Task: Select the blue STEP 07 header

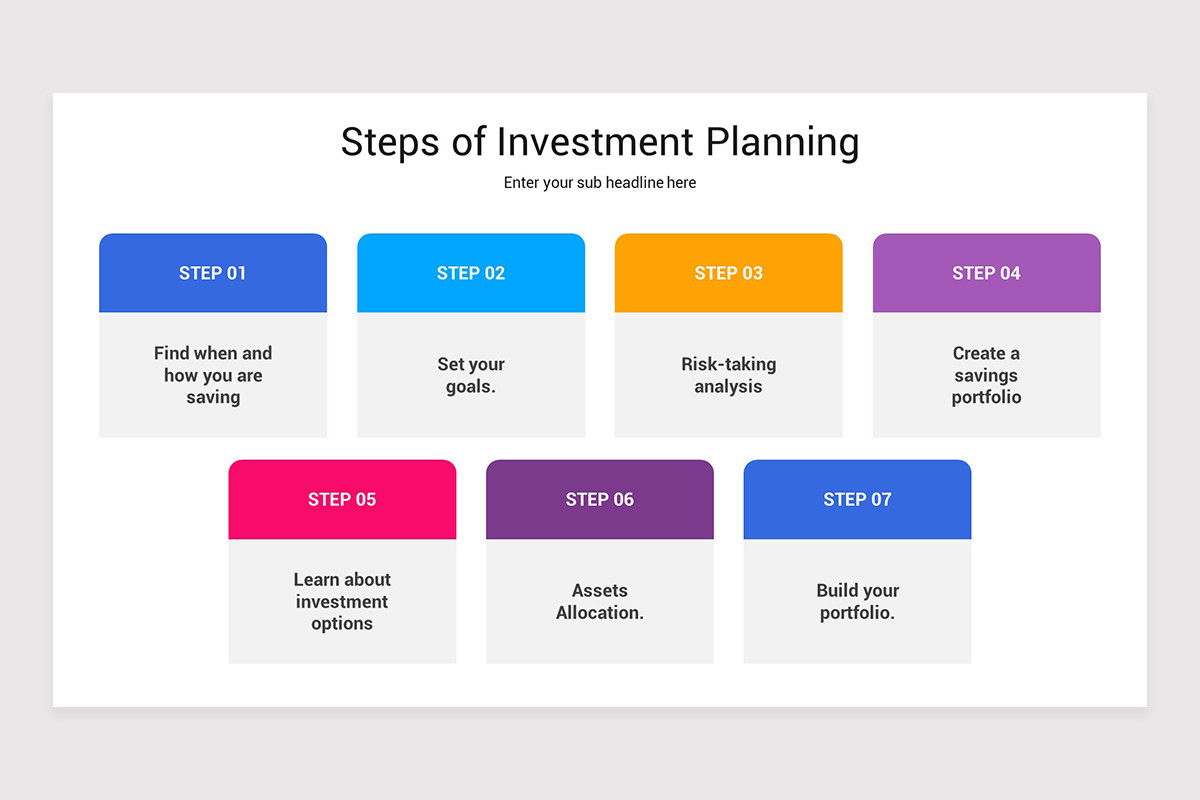Action: pyautogui.click(x=858, y=499)
